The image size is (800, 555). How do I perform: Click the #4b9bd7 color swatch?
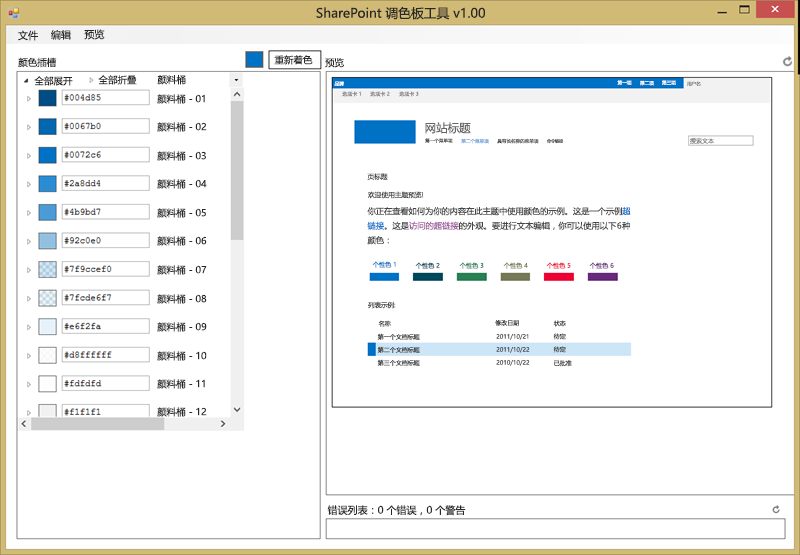click(x=47, y=212)
